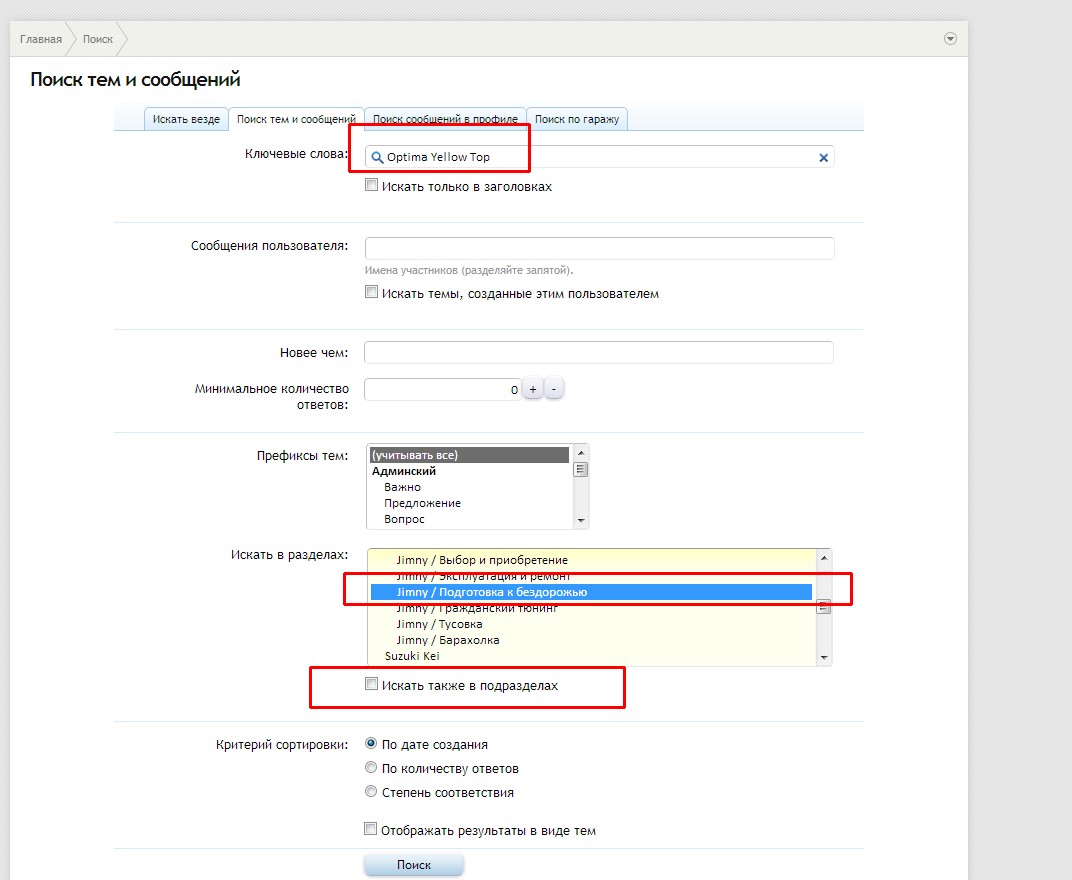This screenshot has height=880, width=1072.
Task: Check 'Искать темы, созданные этим пользователем'
Action: tap(372, 293)
